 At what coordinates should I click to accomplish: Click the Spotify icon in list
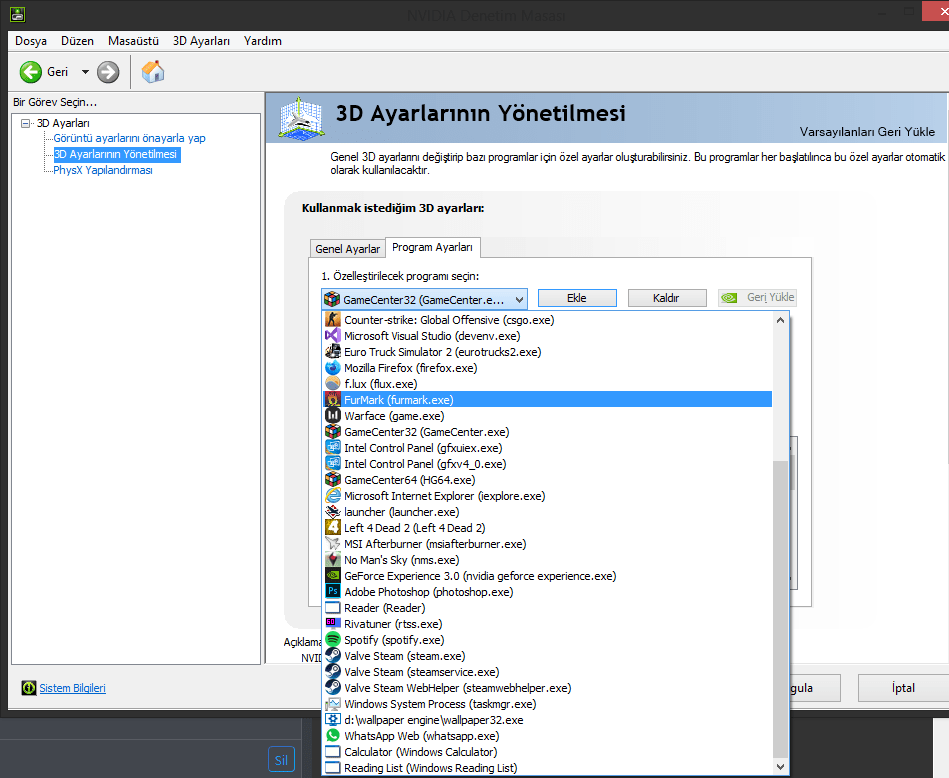332,640
